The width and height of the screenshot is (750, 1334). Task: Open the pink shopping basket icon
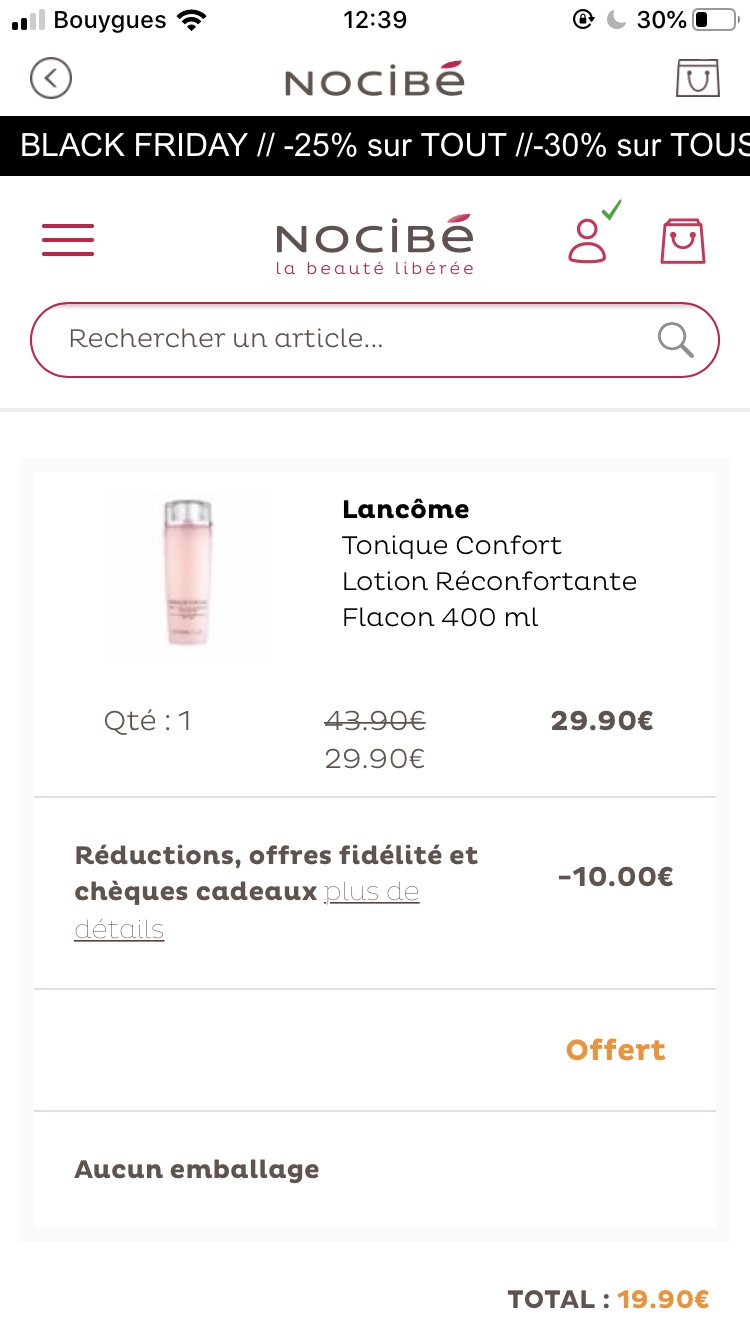(683, 241)
